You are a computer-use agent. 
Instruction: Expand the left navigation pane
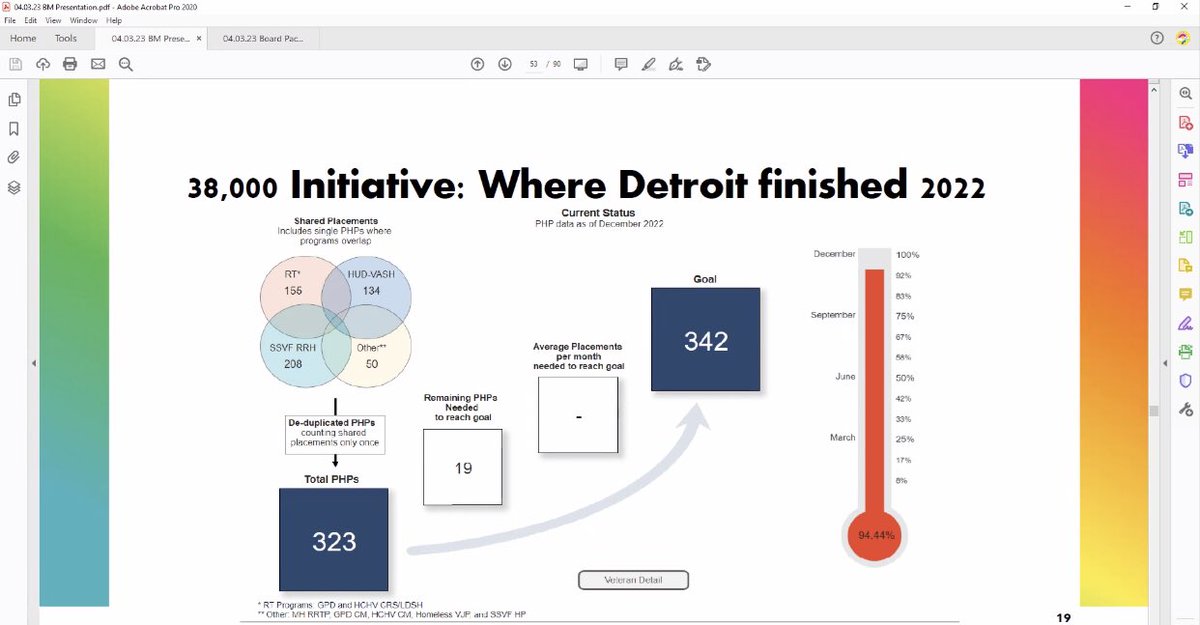tap(33, 364)
